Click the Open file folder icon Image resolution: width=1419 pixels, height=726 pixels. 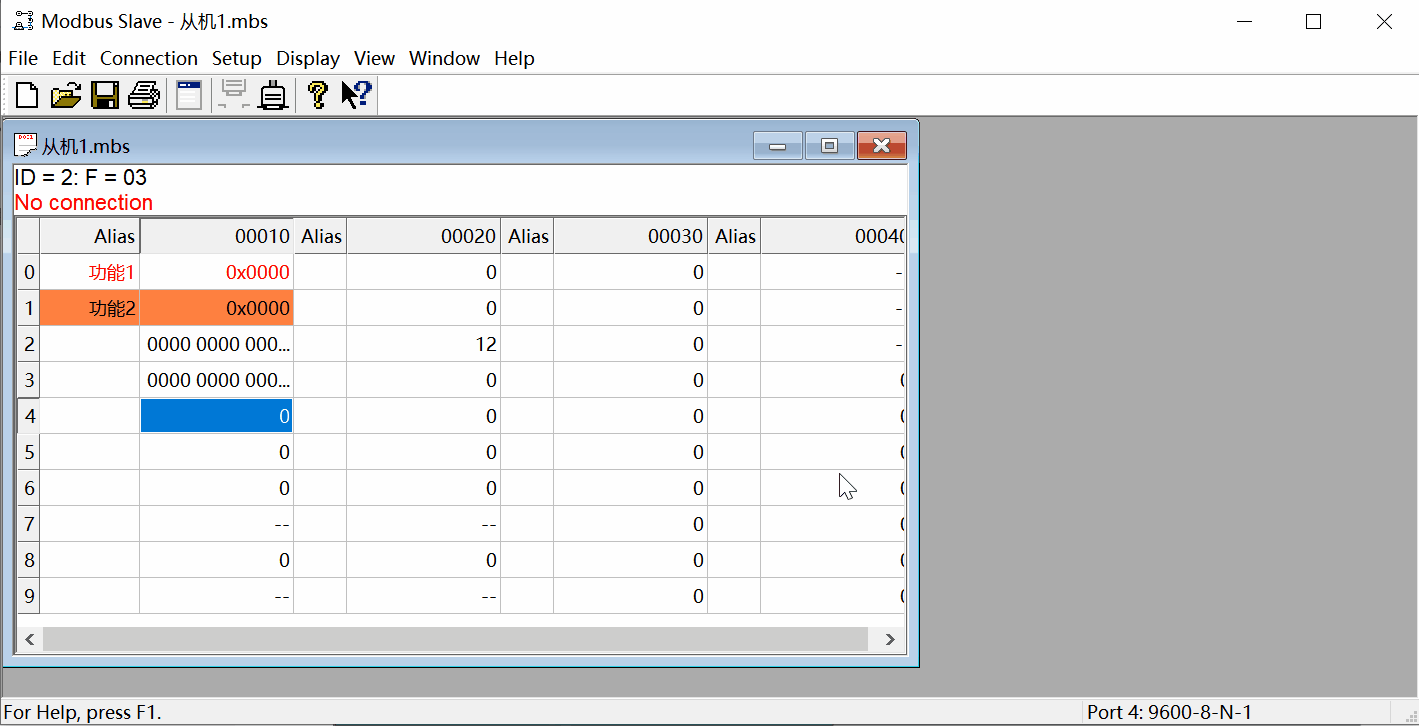(66, 95)
